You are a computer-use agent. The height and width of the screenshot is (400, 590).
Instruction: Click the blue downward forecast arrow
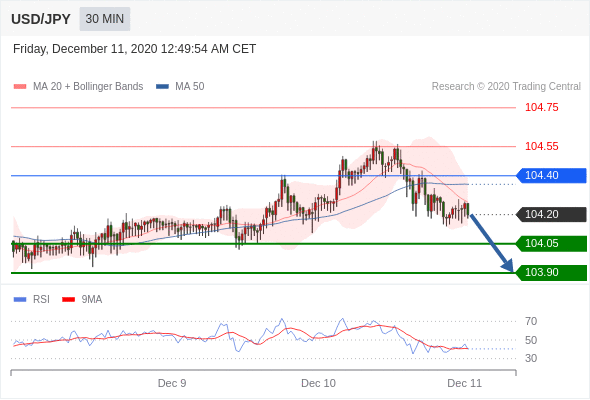point(492,243)
